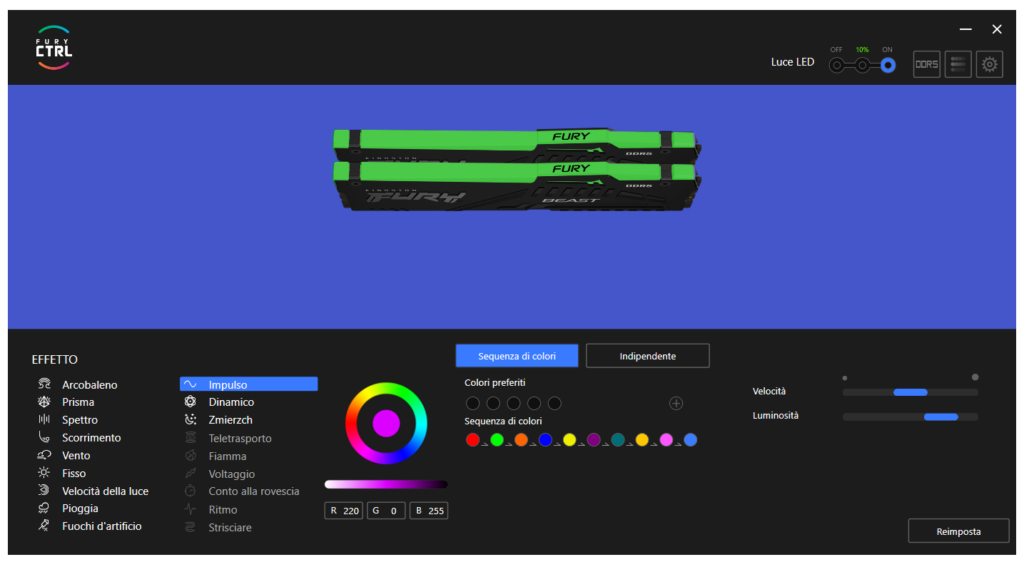The width and height of the screenshot is (1024, 562).
Task: Set Luce LED to ON
Action: coord(888,65)
